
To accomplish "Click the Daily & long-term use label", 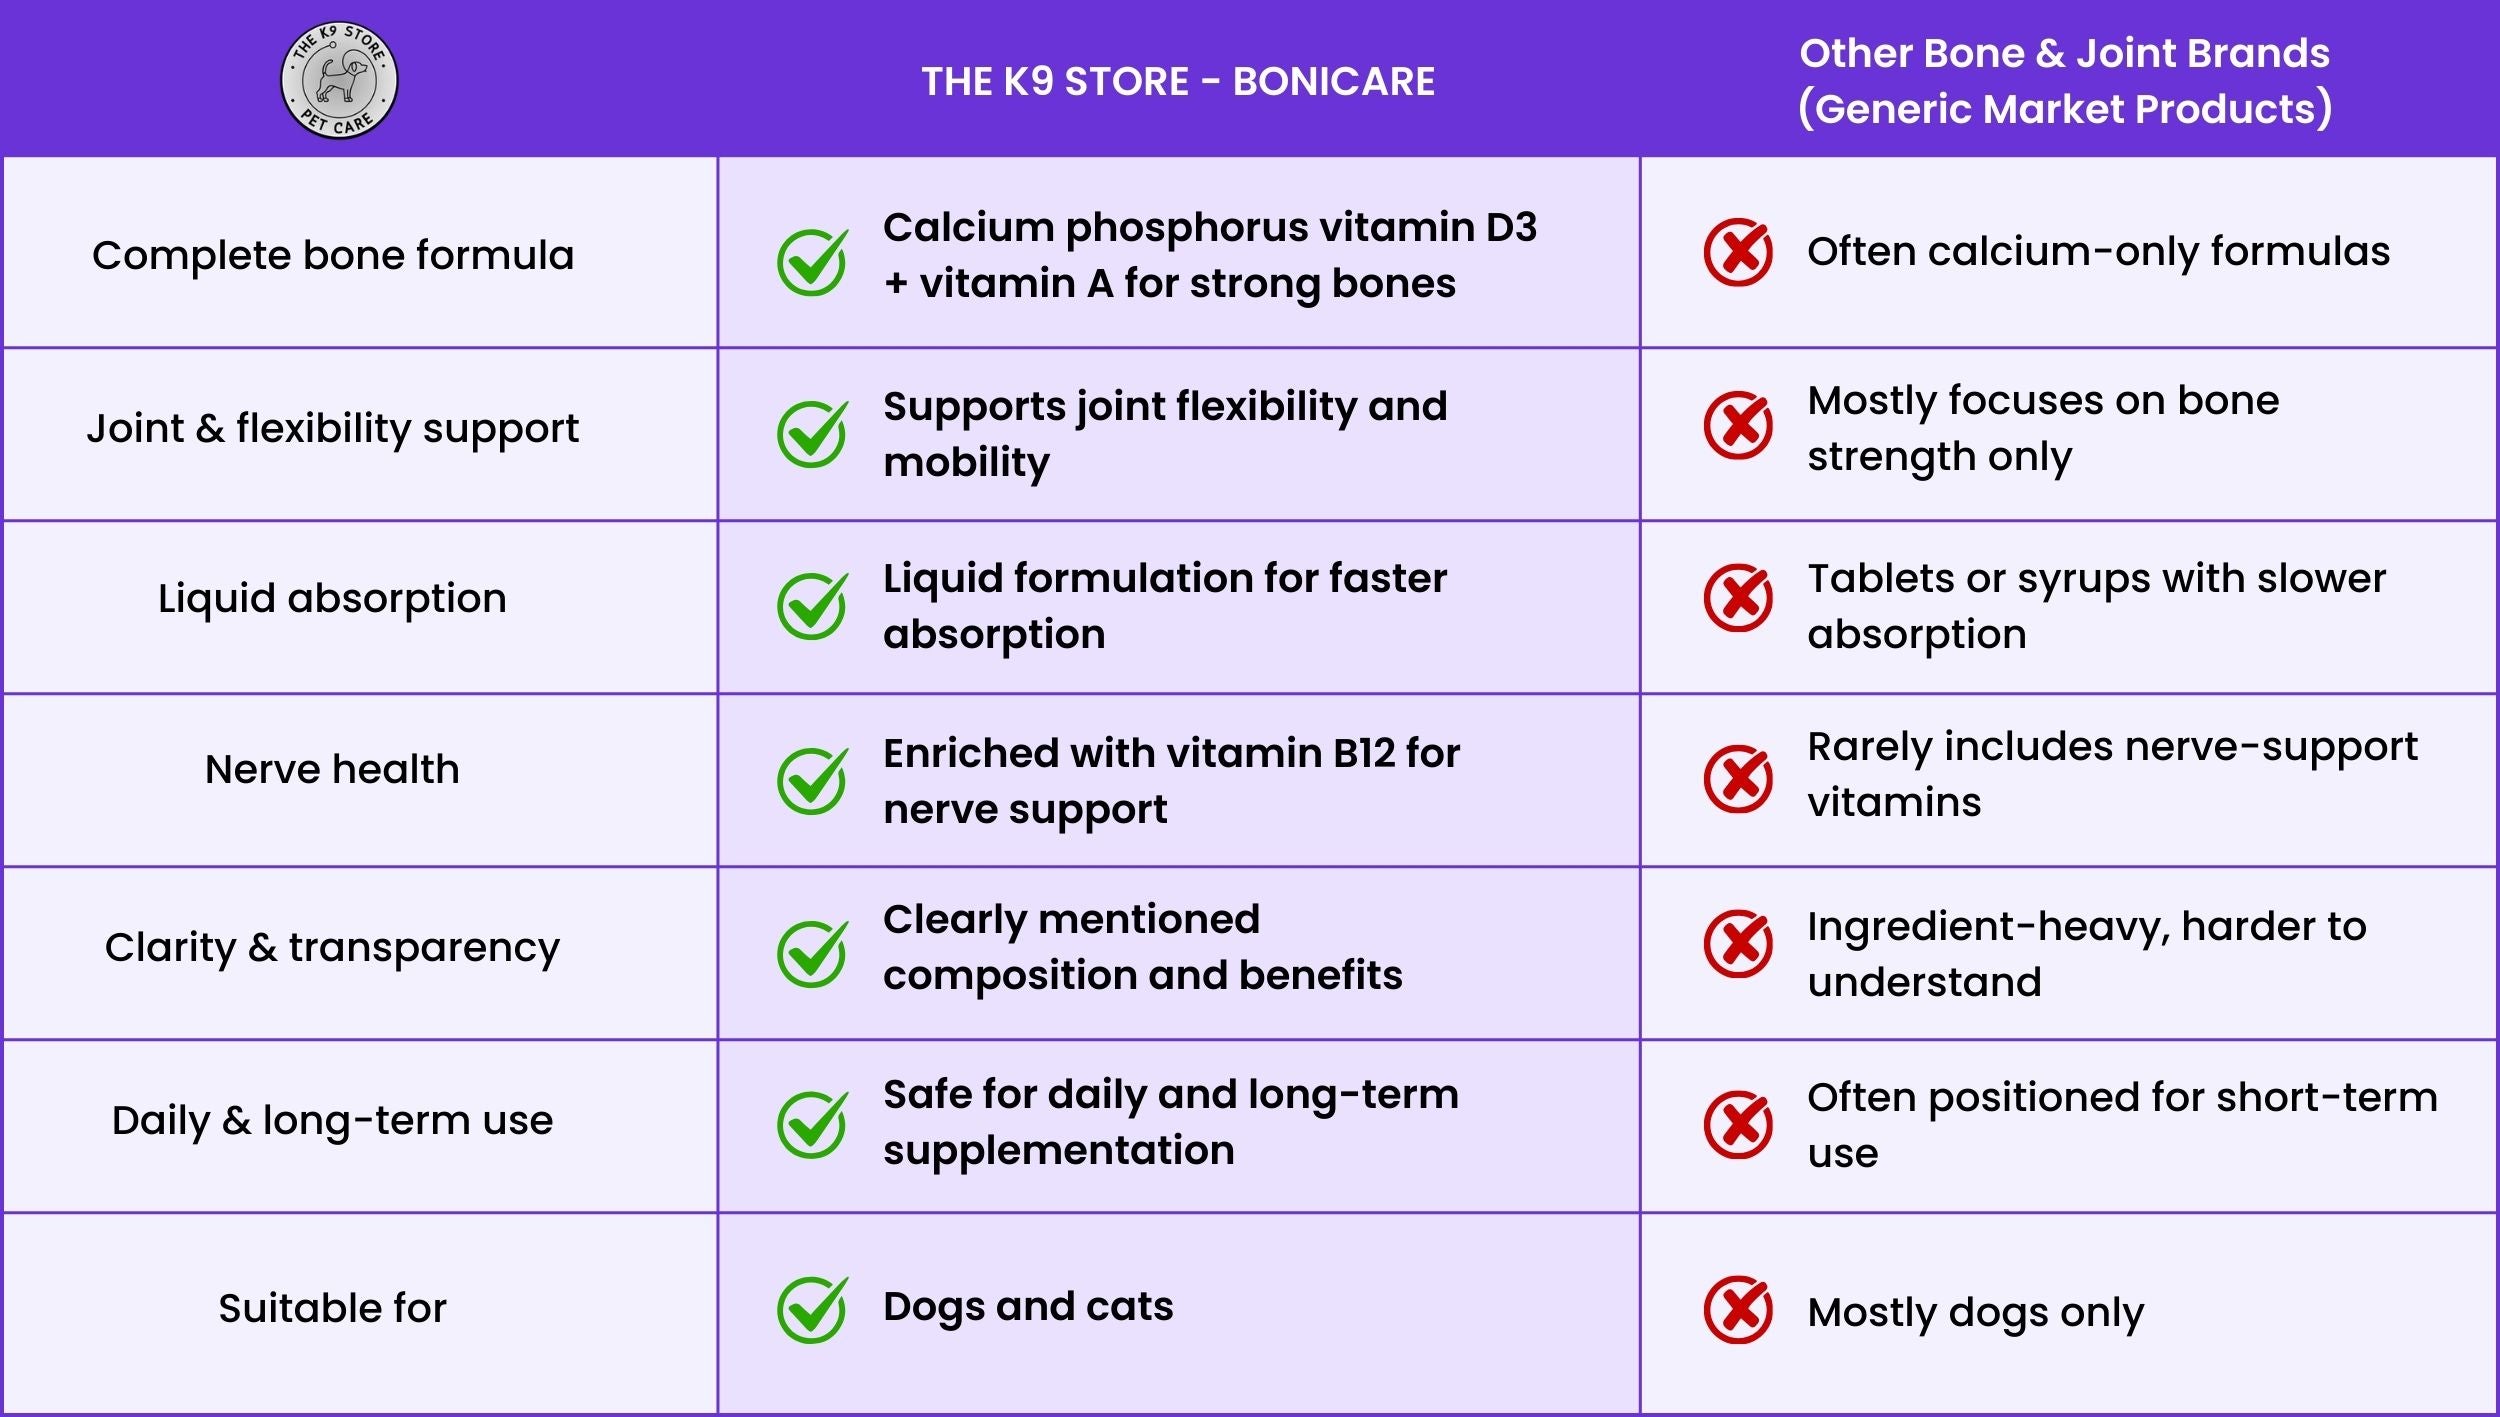I will (332, 1120).
